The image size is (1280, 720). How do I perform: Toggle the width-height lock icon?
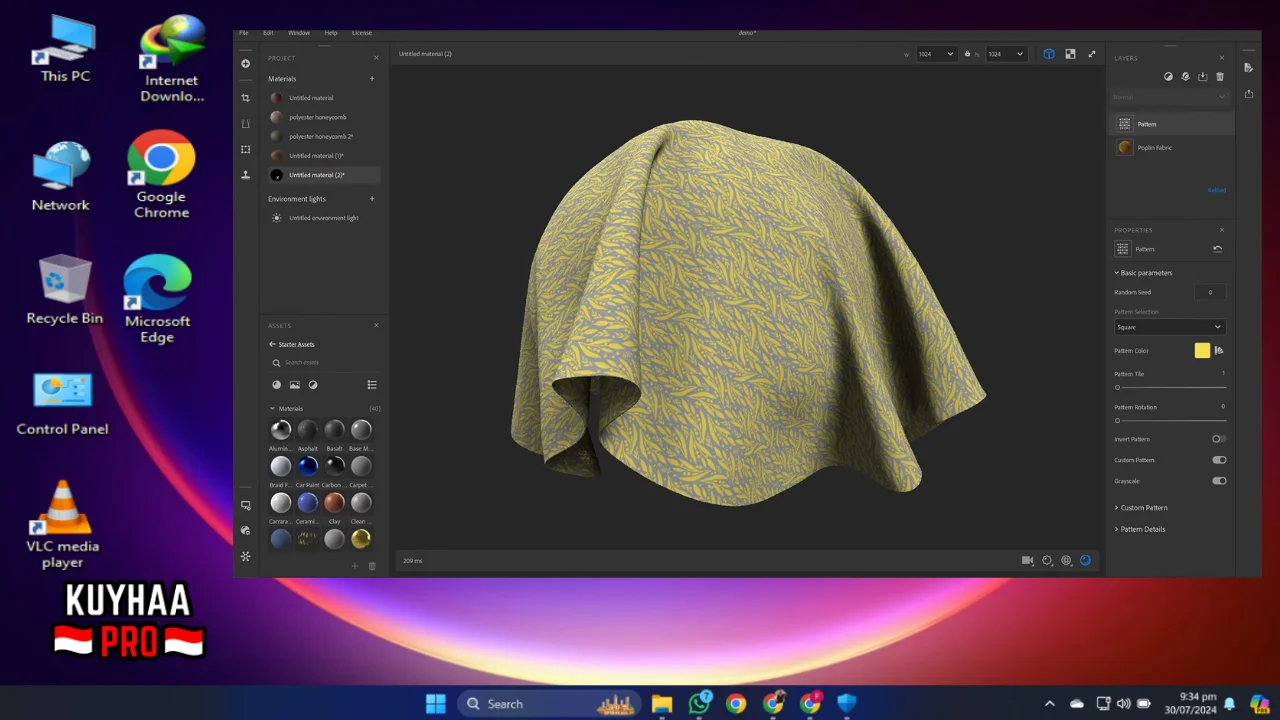click(x=967, y=54)
